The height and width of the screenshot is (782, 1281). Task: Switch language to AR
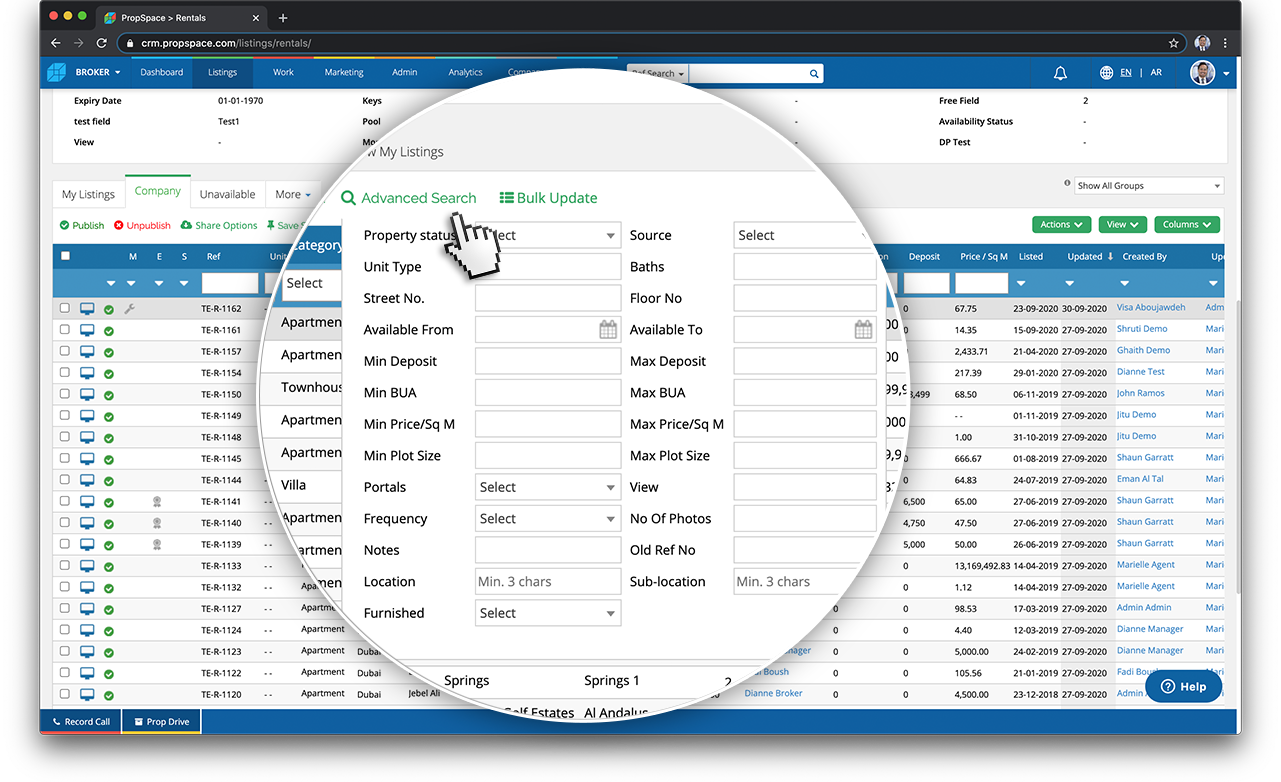pyautogui.click(x=1156, y=73)
